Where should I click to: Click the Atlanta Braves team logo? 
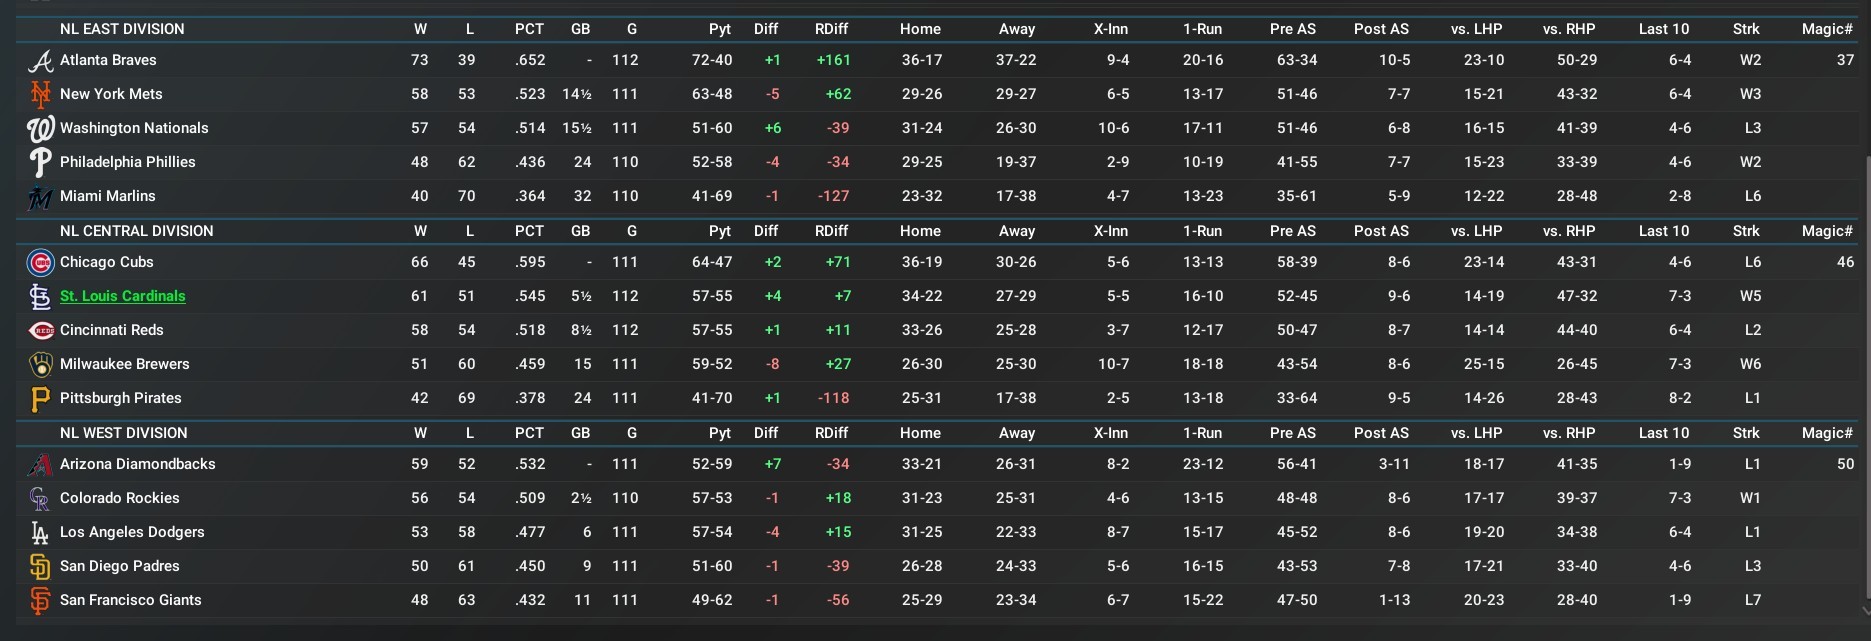click(40, 61)
